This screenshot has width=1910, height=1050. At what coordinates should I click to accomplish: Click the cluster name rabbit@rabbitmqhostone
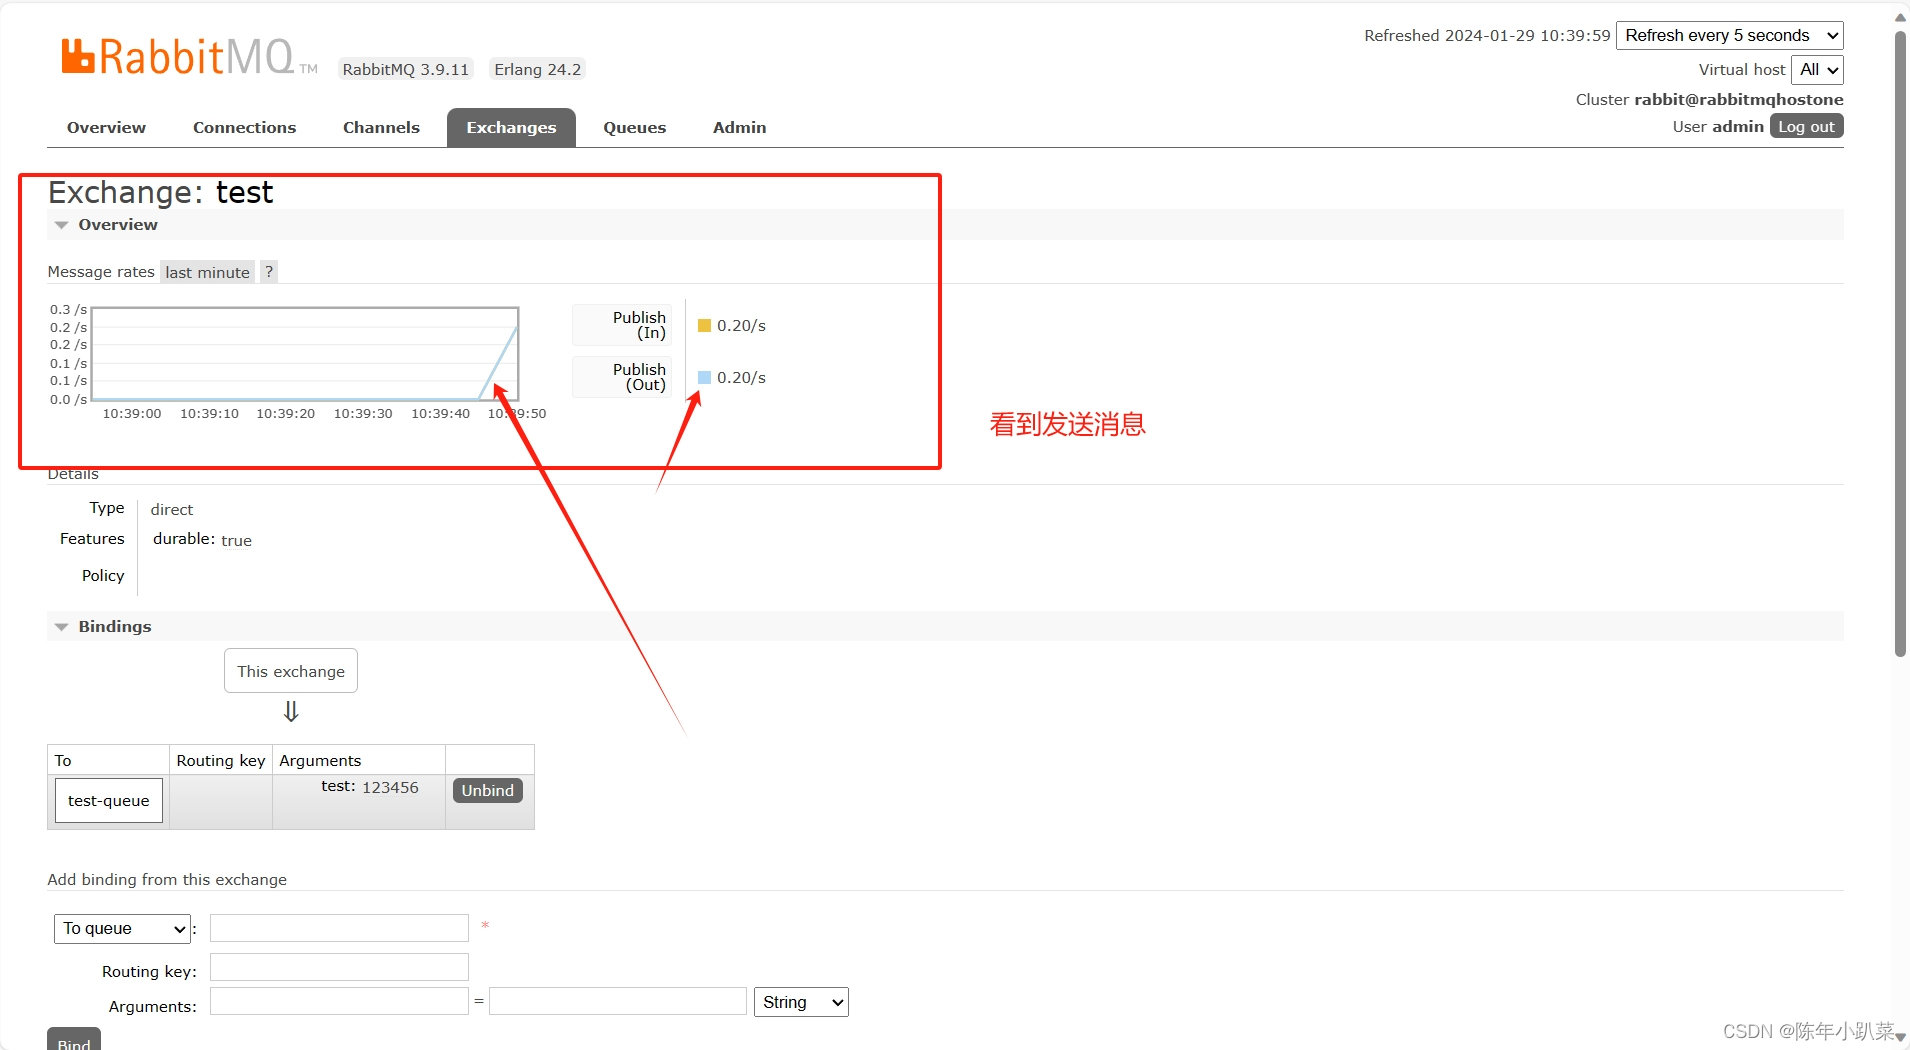1739,99
